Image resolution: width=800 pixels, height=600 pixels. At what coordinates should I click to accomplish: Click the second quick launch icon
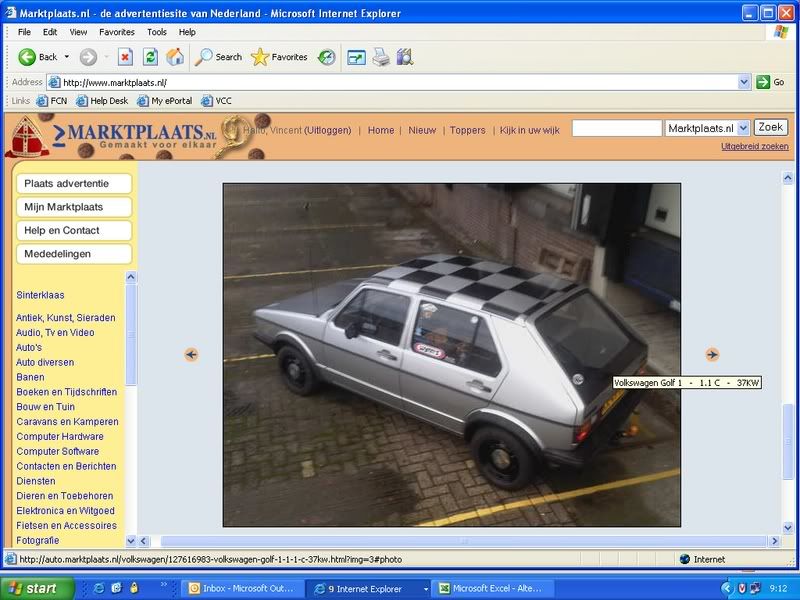(116, 588)
